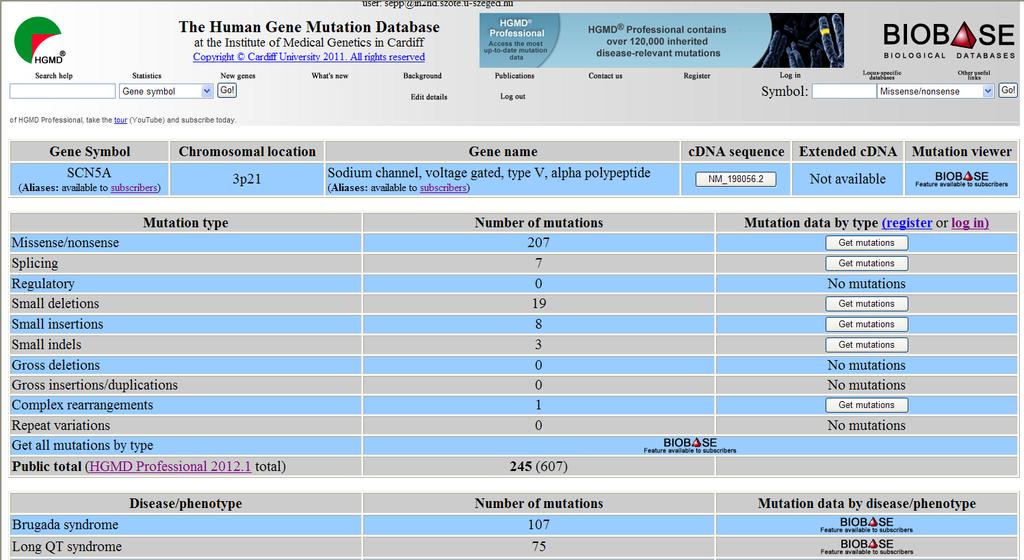1024x560 pixels.
Task: Open Locus-specific databases link
Action: pos(882,74)
